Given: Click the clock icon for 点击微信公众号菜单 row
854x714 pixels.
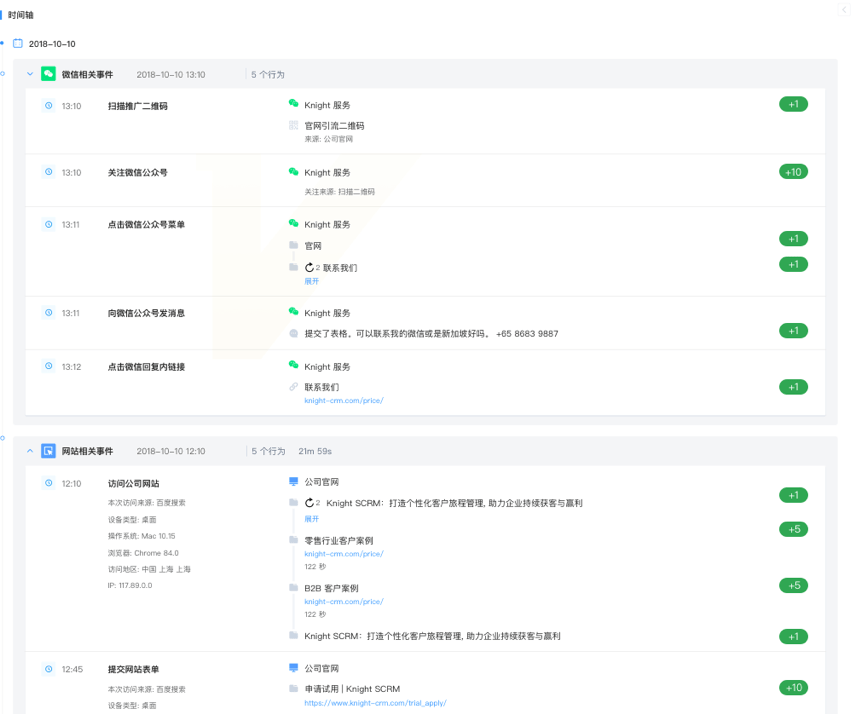Looking at the screenshot, I should pyautogui.click(x=49, y=224).
